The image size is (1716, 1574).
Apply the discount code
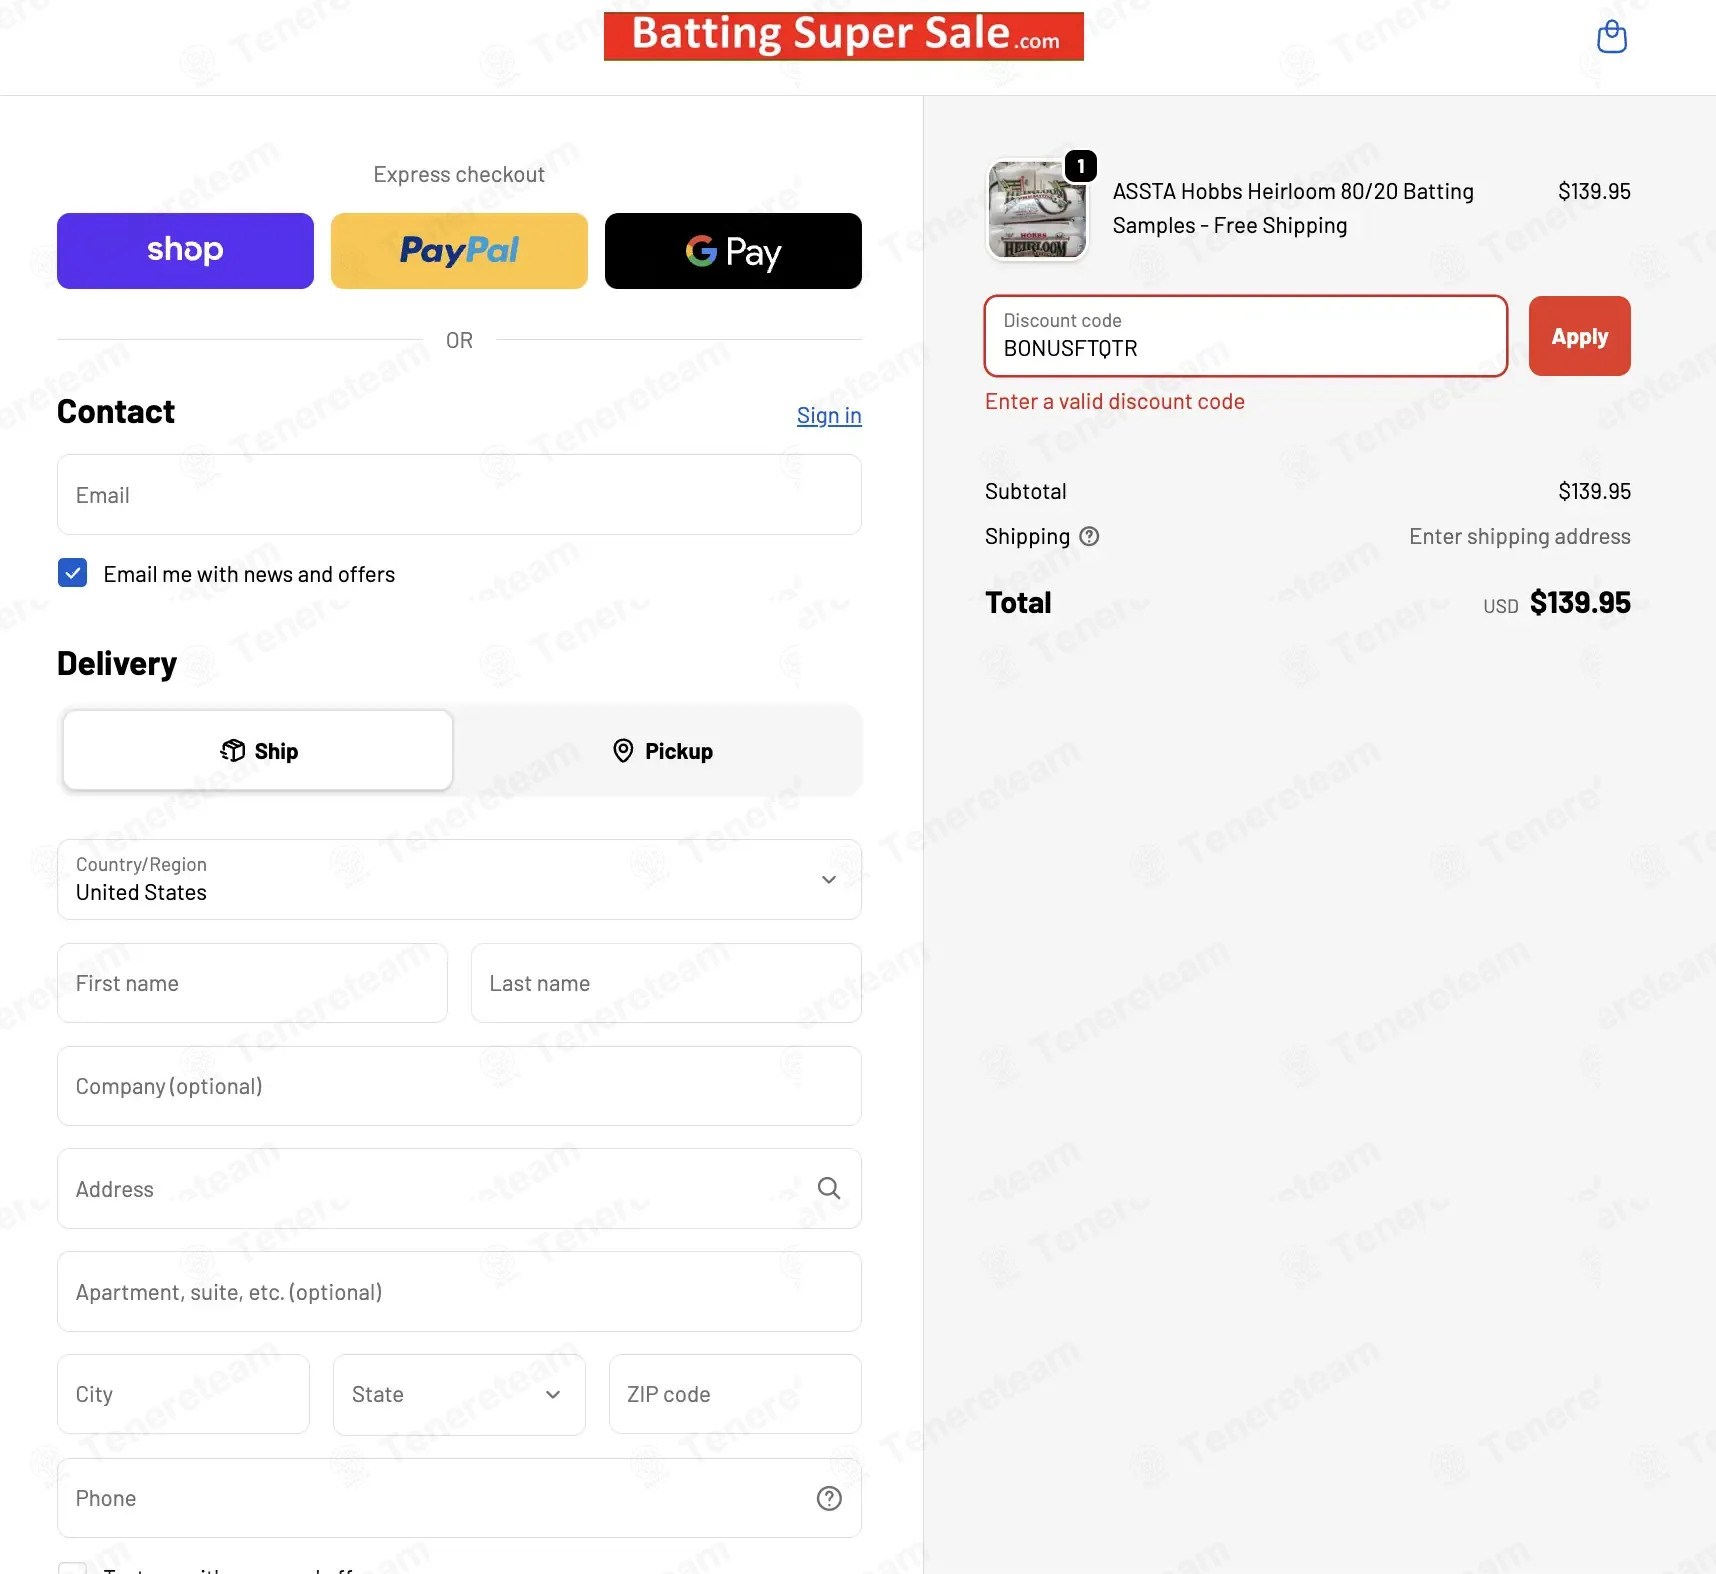[x=1580, y=336]
